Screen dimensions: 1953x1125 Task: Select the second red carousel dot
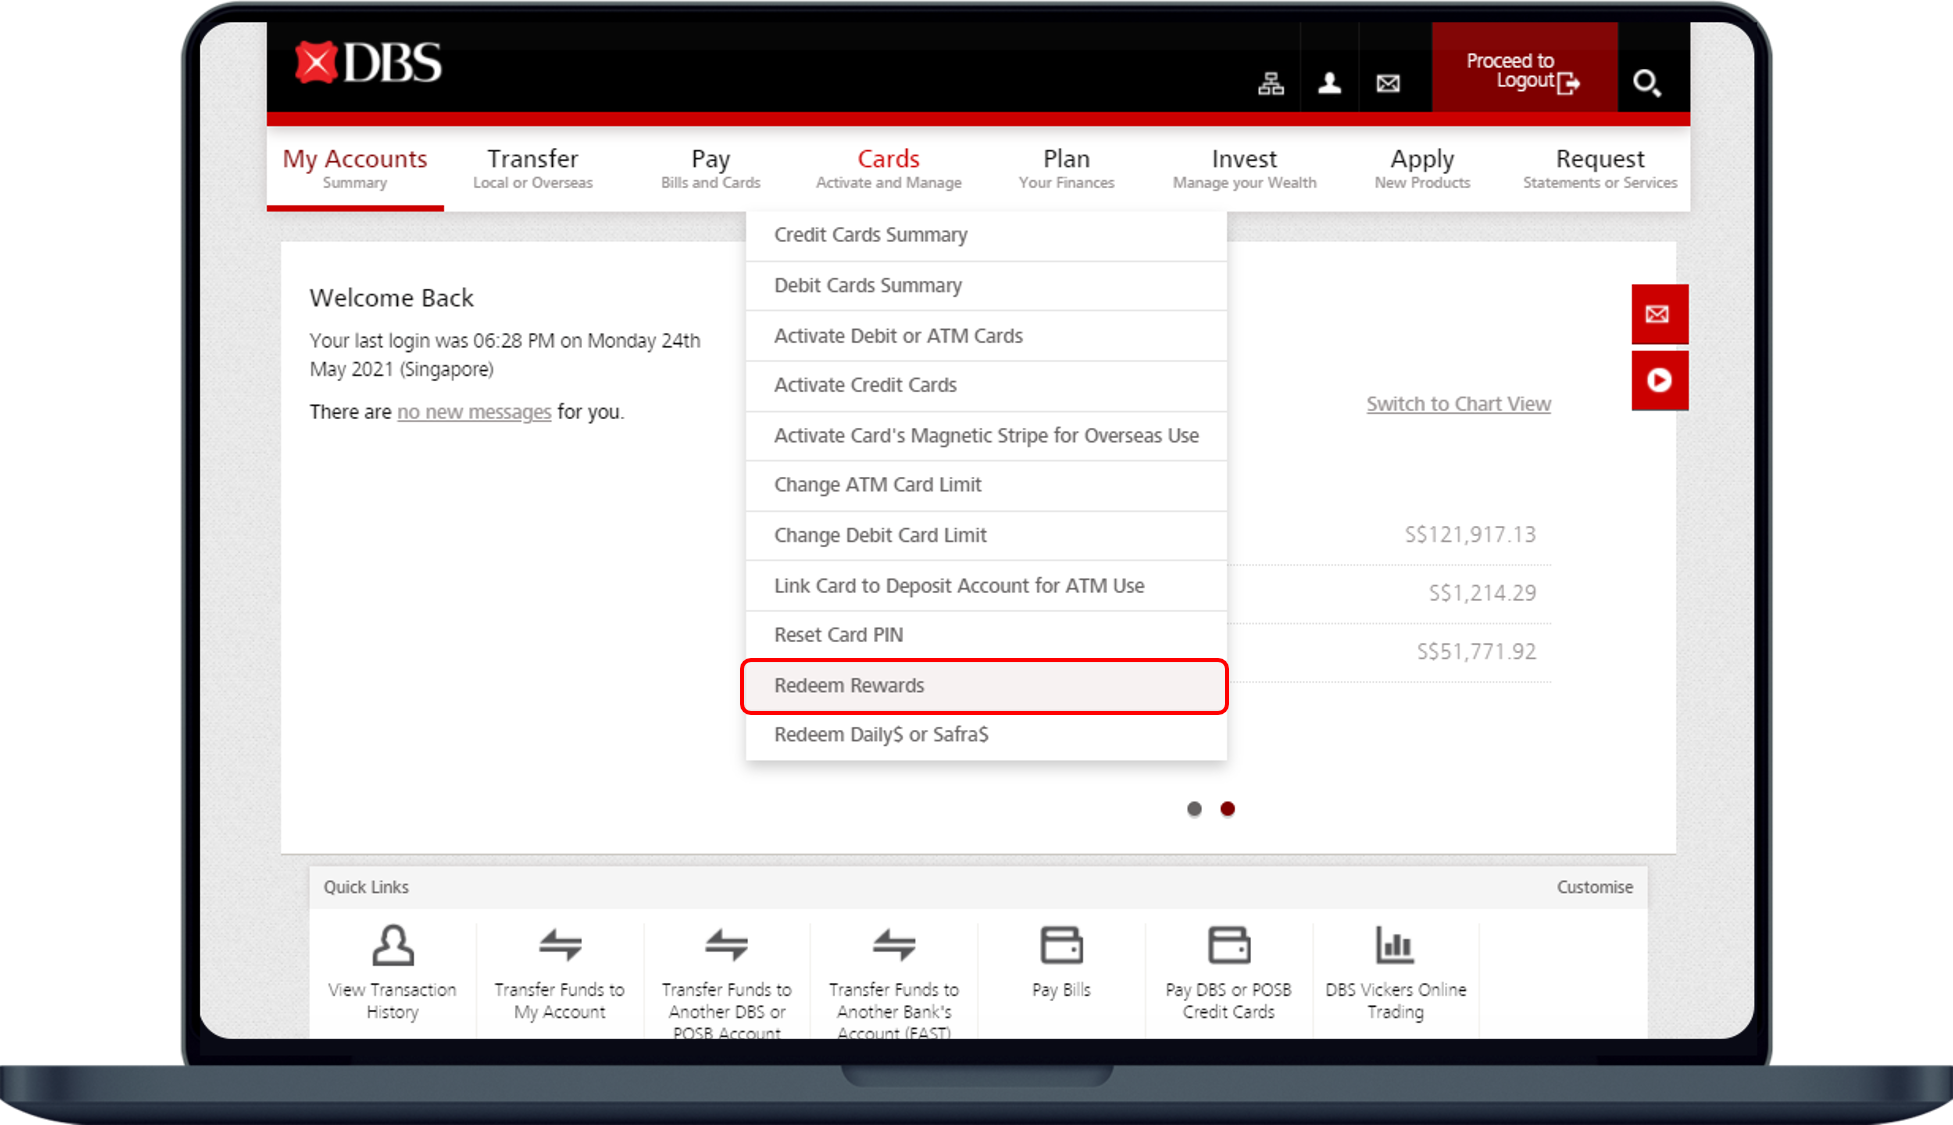click(1227, 809)
